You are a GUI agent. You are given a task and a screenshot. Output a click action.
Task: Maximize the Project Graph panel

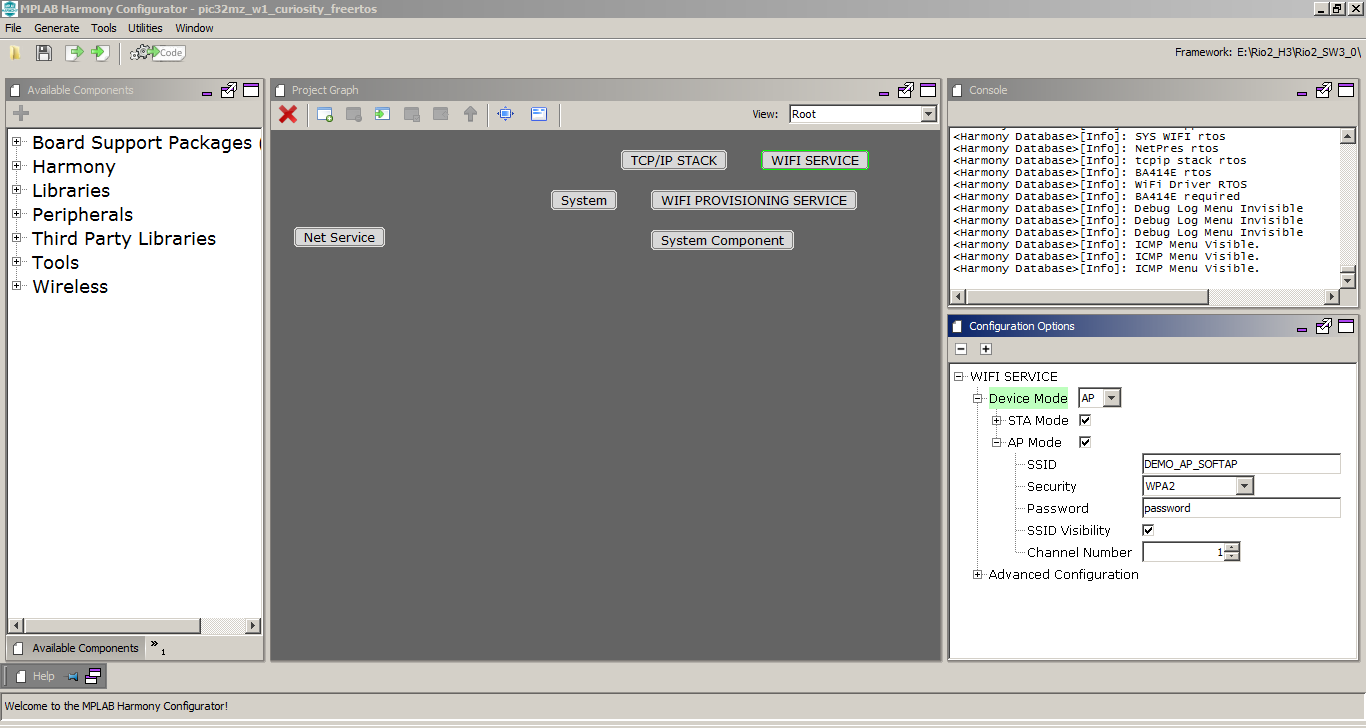click(x=928, y=90)
